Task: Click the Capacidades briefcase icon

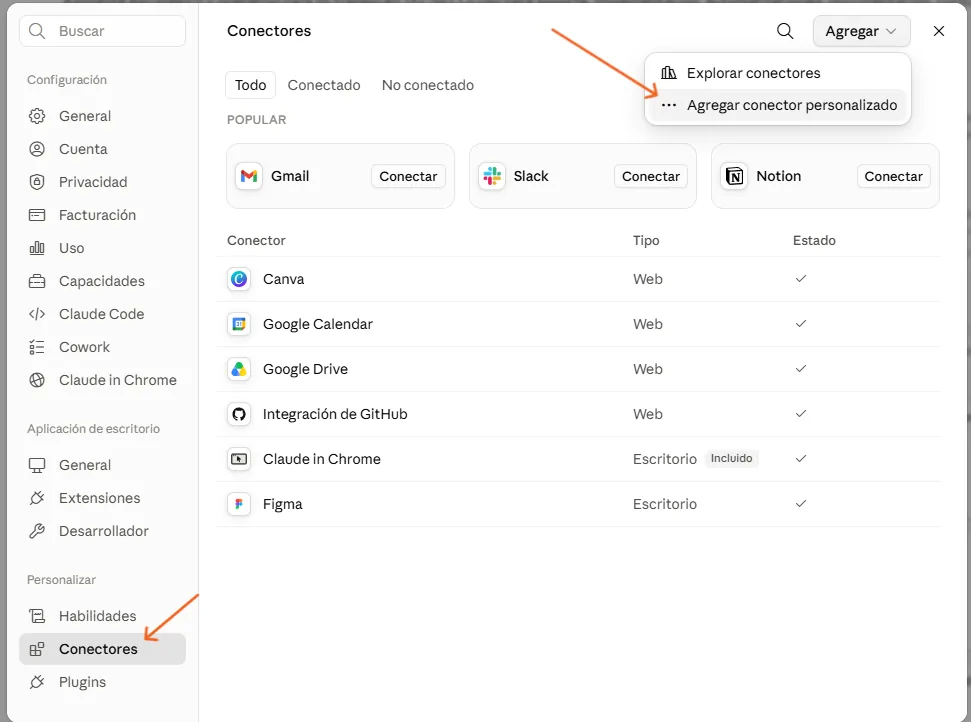Action: click(37, 281)
